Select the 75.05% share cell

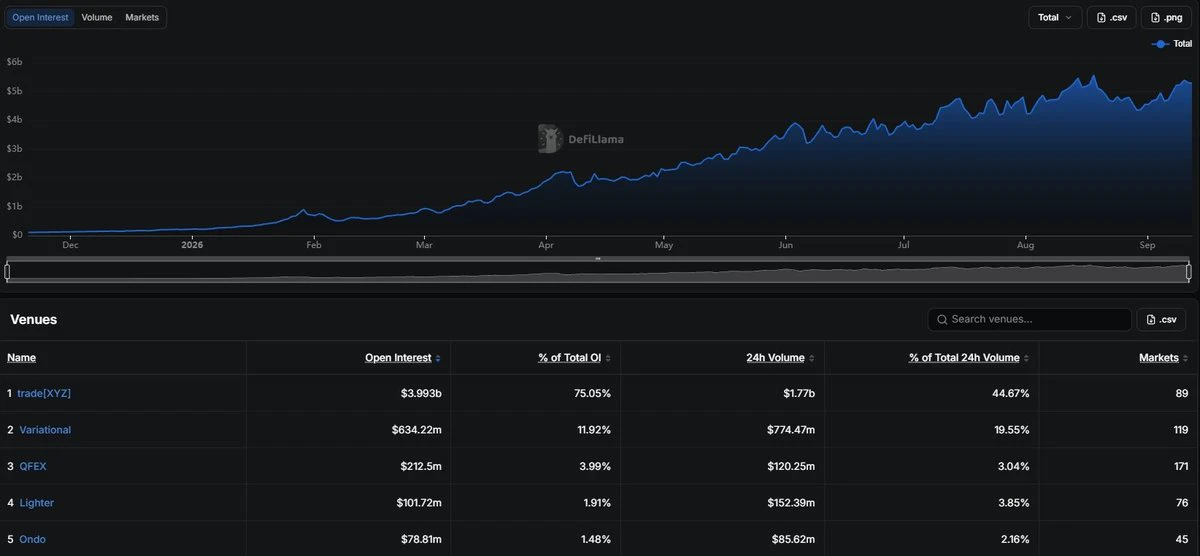[594, 393]
